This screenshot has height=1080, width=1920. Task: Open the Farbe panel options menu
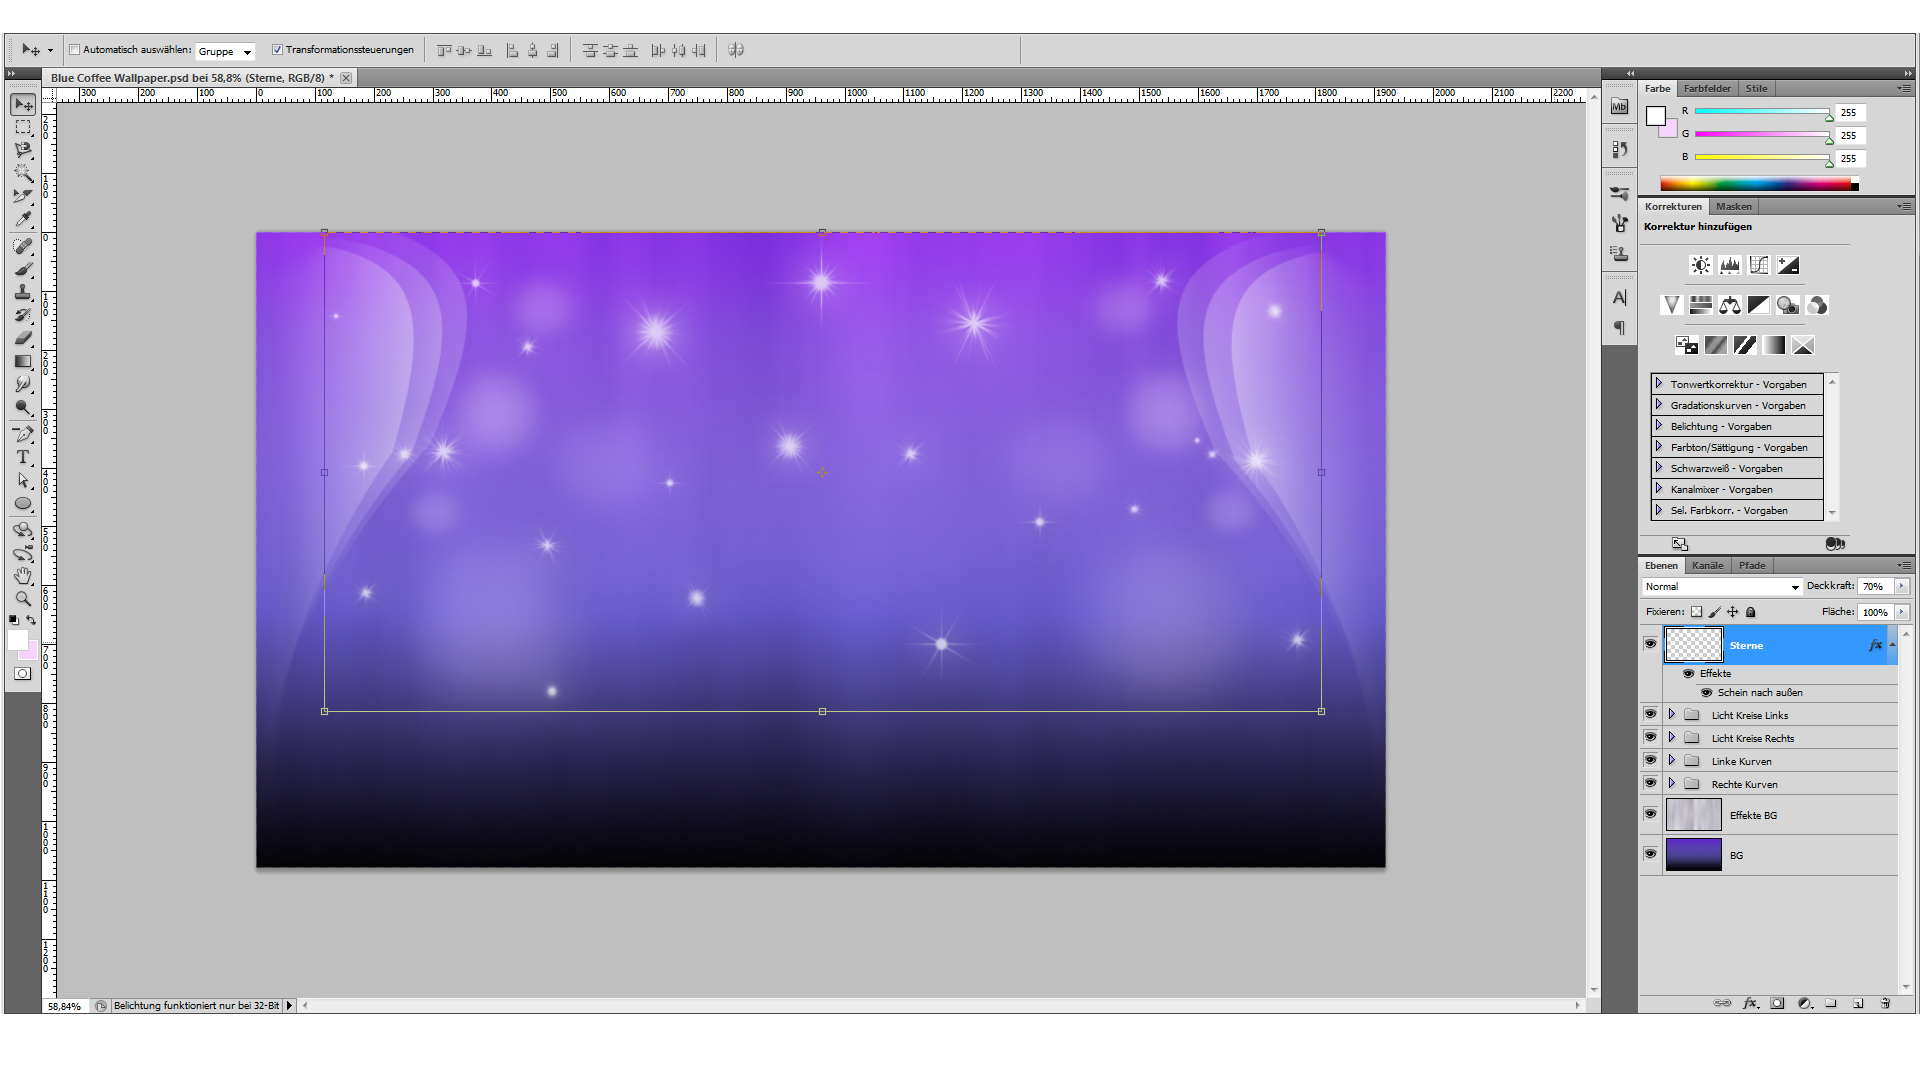(x=1903, y=89)
